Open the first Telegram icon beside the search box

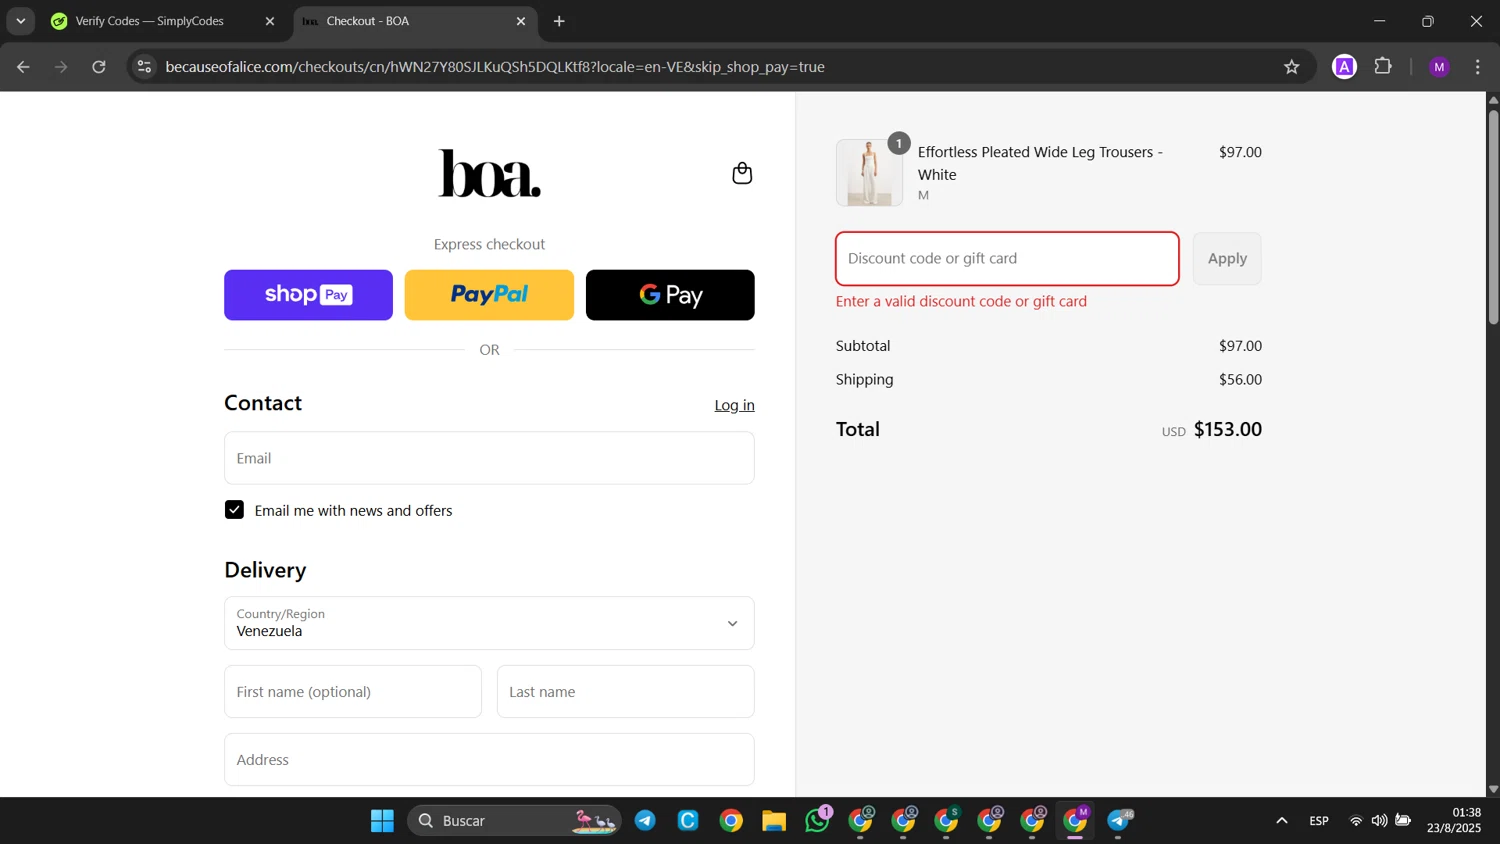[646, 821]
